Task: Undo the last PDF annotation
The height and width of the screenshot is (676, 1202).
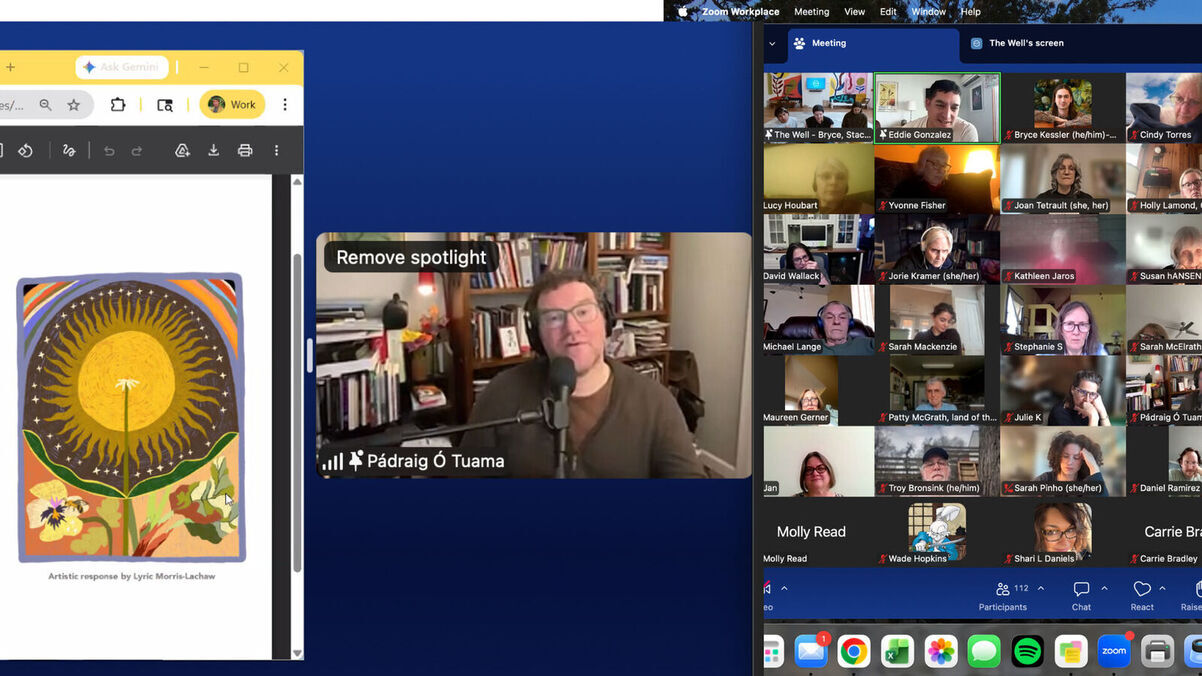Action: (109, 150)
